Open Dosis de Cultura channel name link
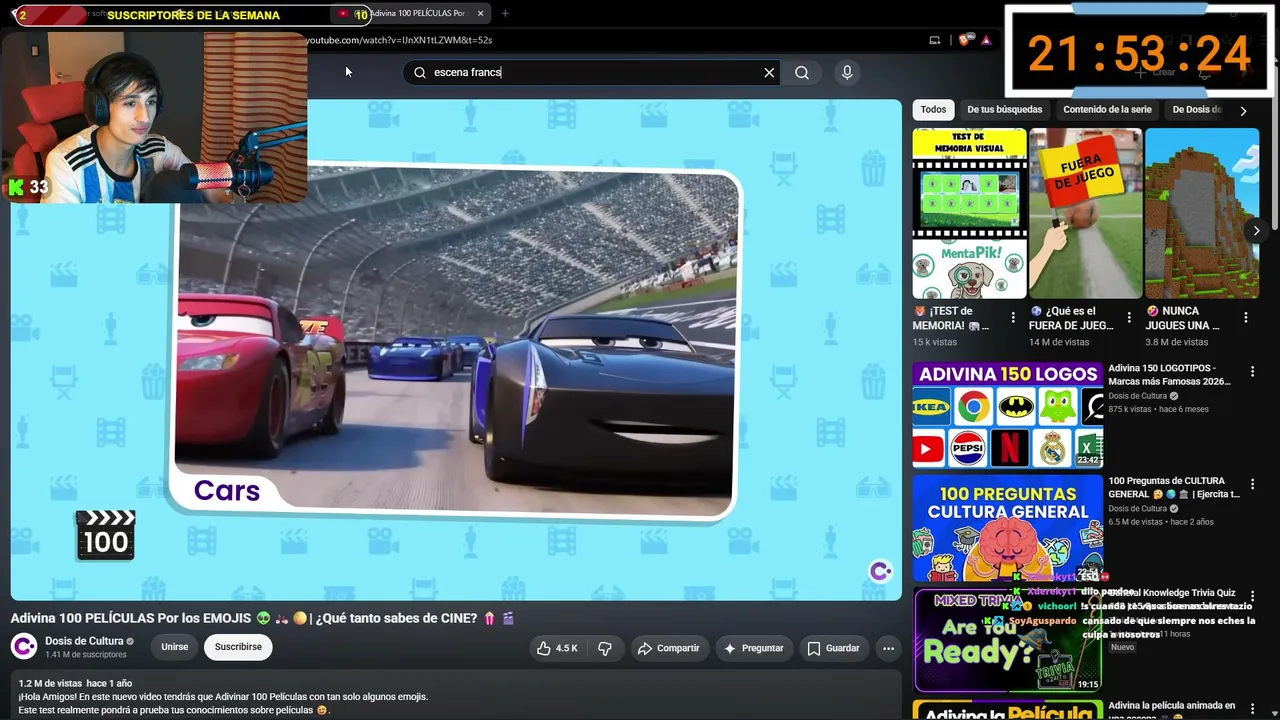 [x=84, y=641]
